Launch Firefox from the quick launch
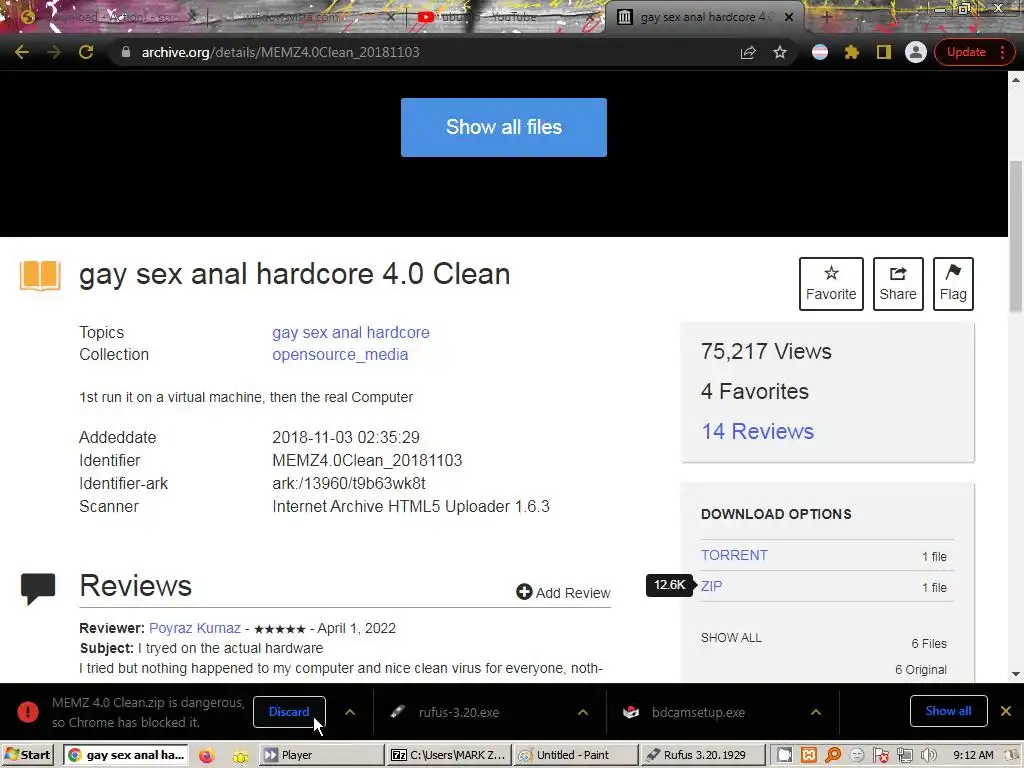The width and height of the screenshot is (1024, 768). (x=206, y=756)
